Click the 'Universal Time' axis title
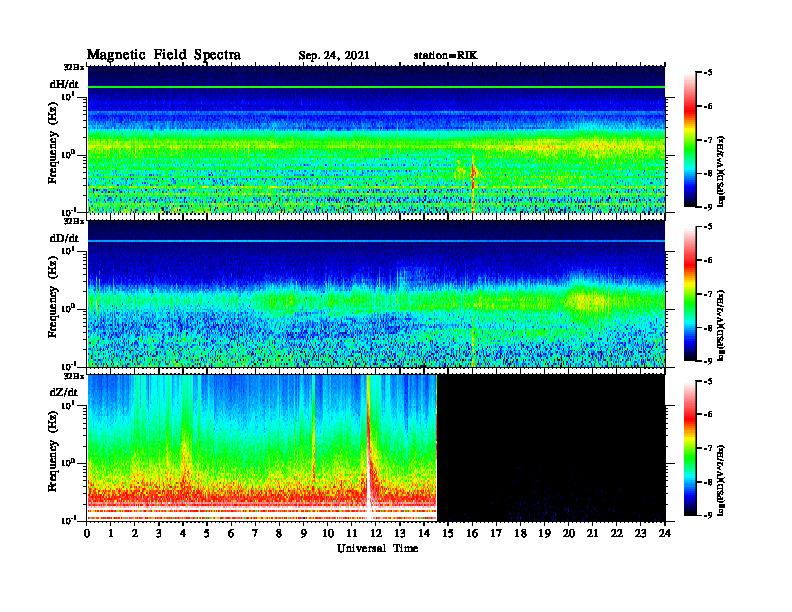This screenshot has width=792, height=612. 377,548
